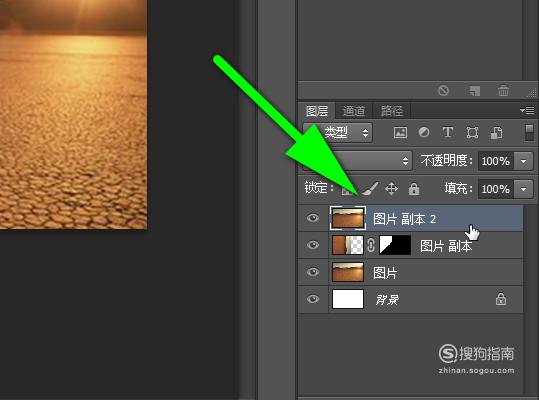Expand the 不透明度 slider arrow
The image size is (539, 400).
[x=524, y=161]
